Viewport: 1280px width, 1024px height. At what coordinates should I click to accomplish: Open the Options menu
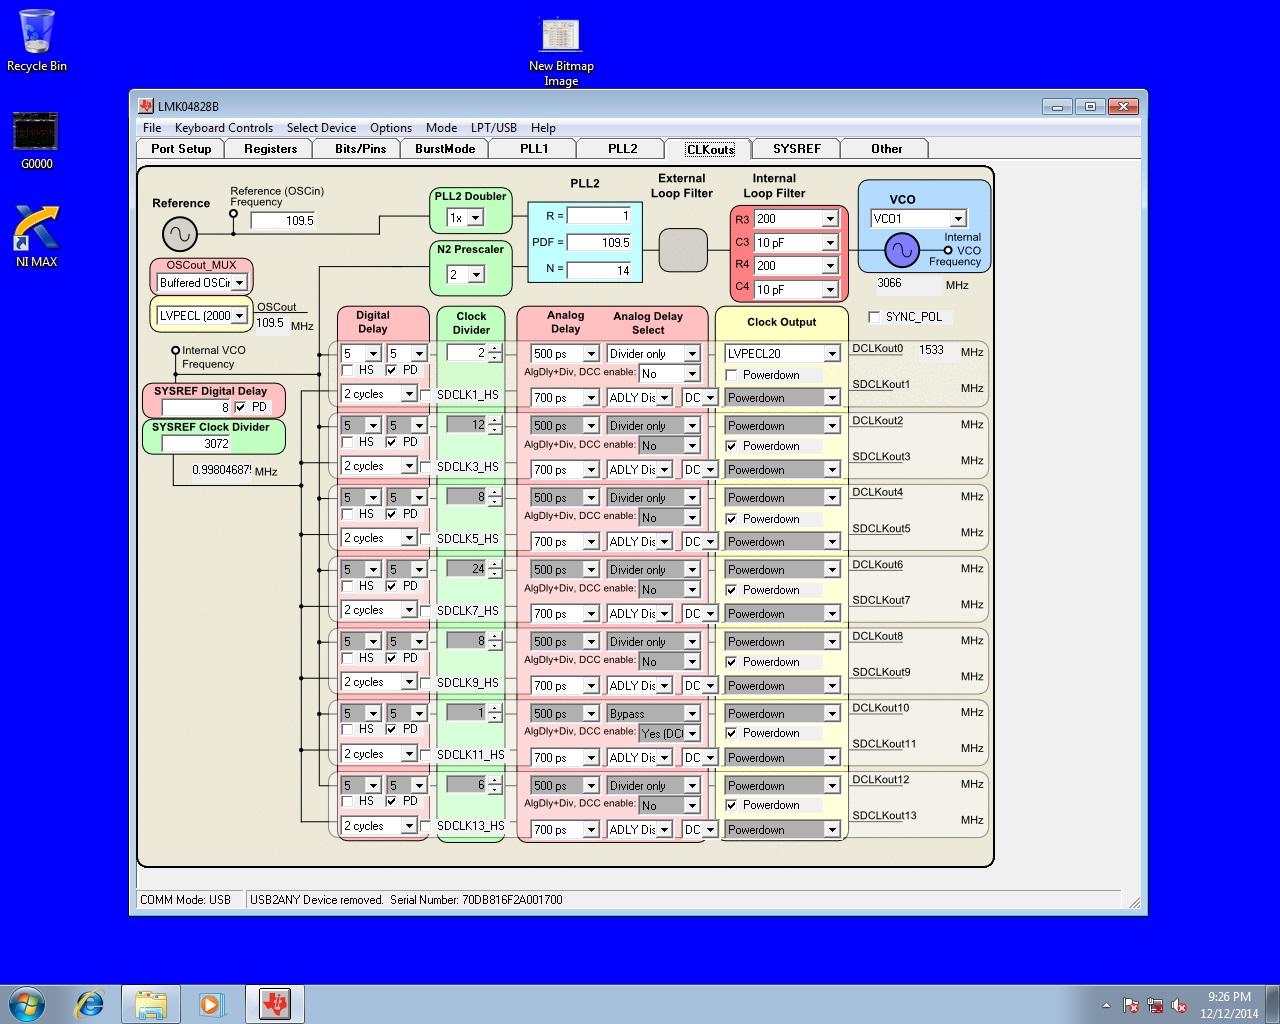pos(391,128)
